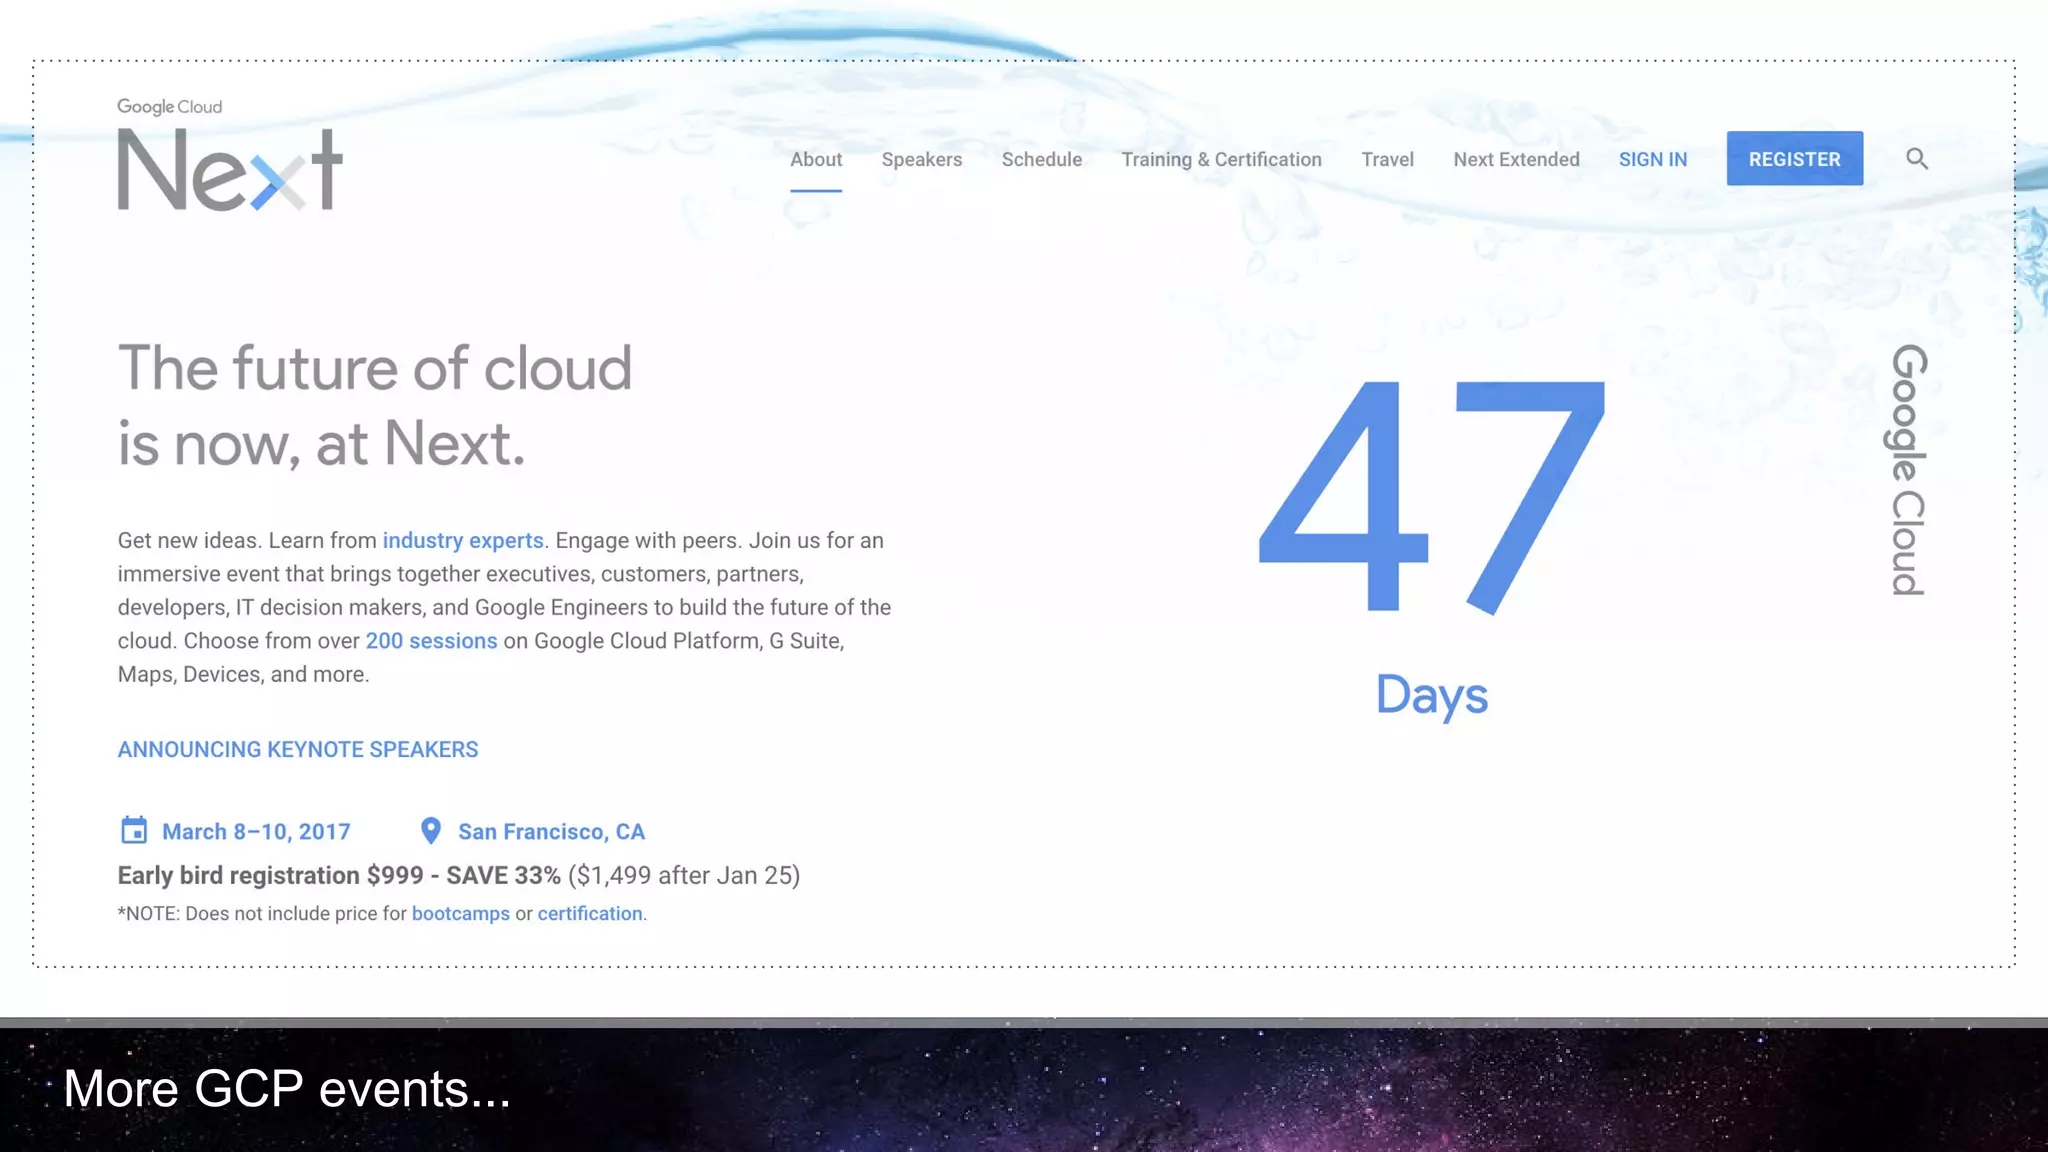Image resolution: width=2048 pixels, height=1152 pixels.
Task: Open the Speakers menu item
Action: [921, 160]
